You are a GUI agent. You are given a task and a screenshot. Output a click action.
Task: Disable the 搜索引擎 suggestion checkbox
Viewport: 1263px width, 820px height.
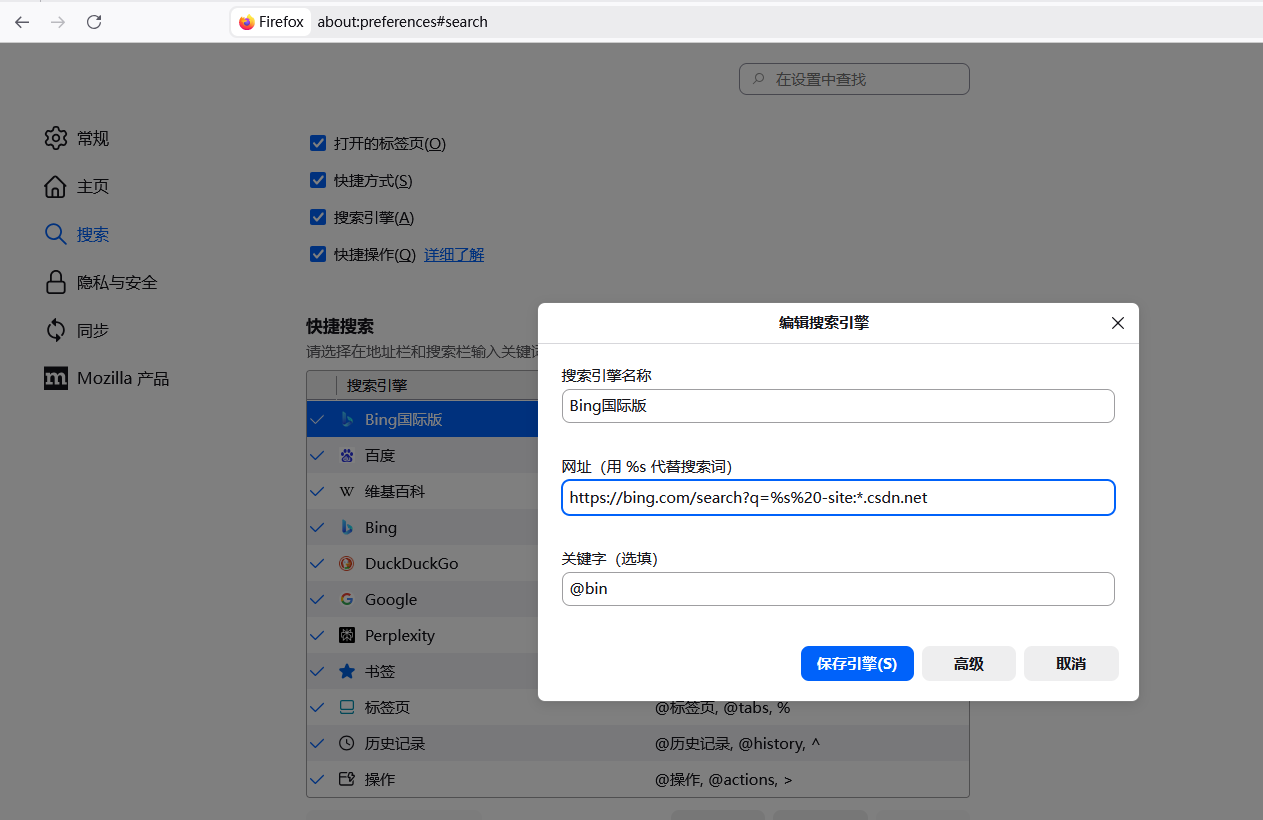click(318, 217)
